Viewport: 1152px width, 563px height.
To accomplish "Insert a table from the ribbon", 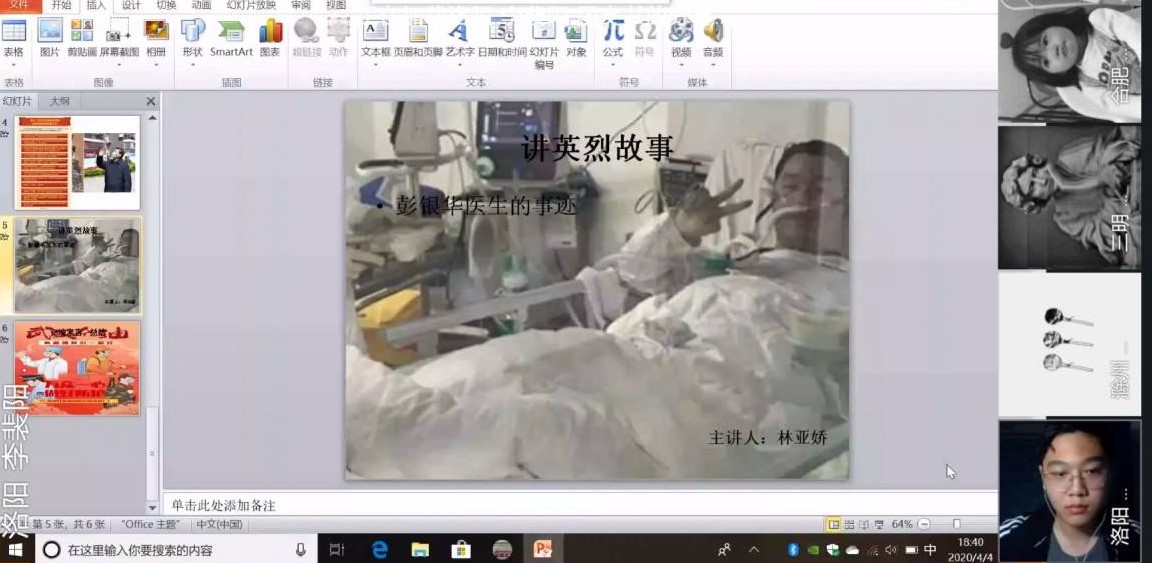I will pyautogui.click(x=14, y=37).
